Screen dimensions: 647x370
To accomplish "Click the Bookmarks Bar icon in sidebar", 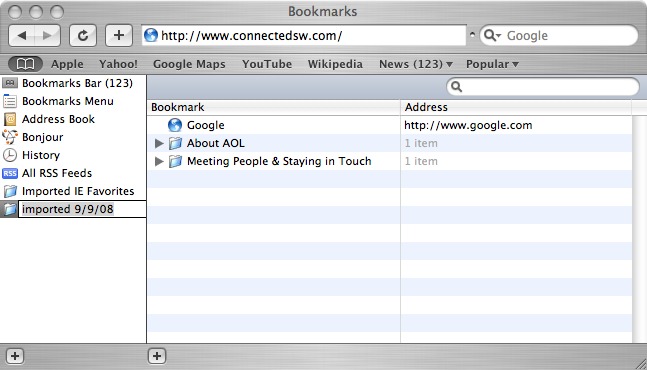I will coord(10,83).
